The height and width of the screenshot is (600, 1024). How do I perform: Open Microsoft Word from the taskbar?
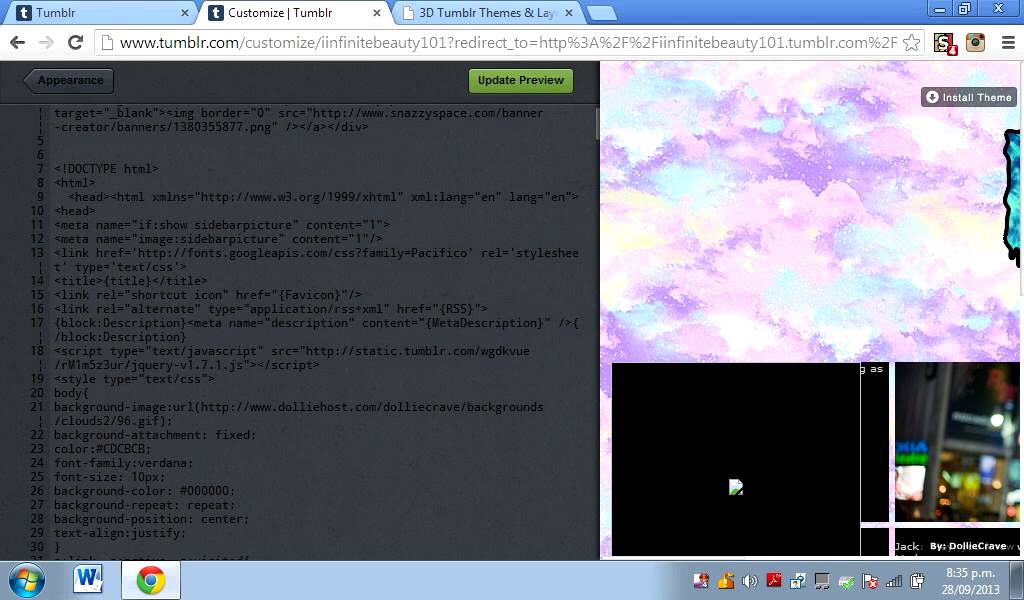(x=88, y=579)
